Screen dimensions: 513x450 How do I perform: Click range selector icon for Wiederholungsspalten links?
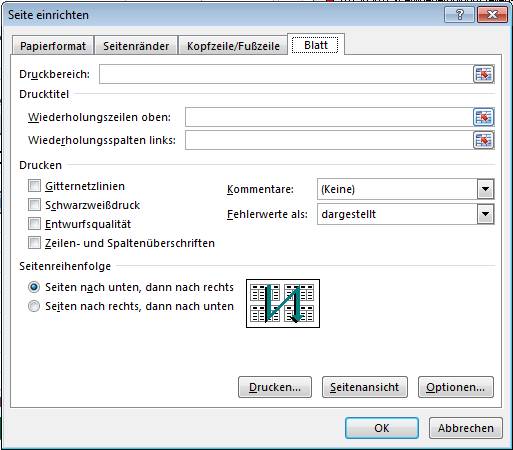click(483, 140)
